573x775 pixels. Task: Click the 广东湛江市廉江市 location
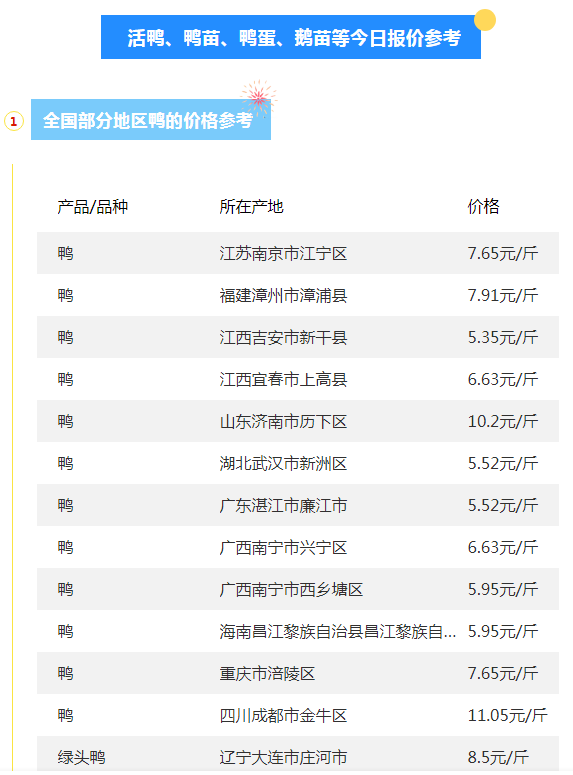(x=283, y=506)
